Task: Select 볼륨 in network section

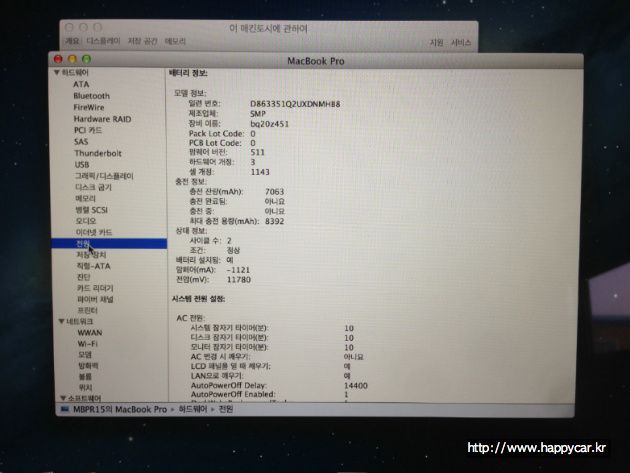Action: pyautogui.click(x=85, y=377)
